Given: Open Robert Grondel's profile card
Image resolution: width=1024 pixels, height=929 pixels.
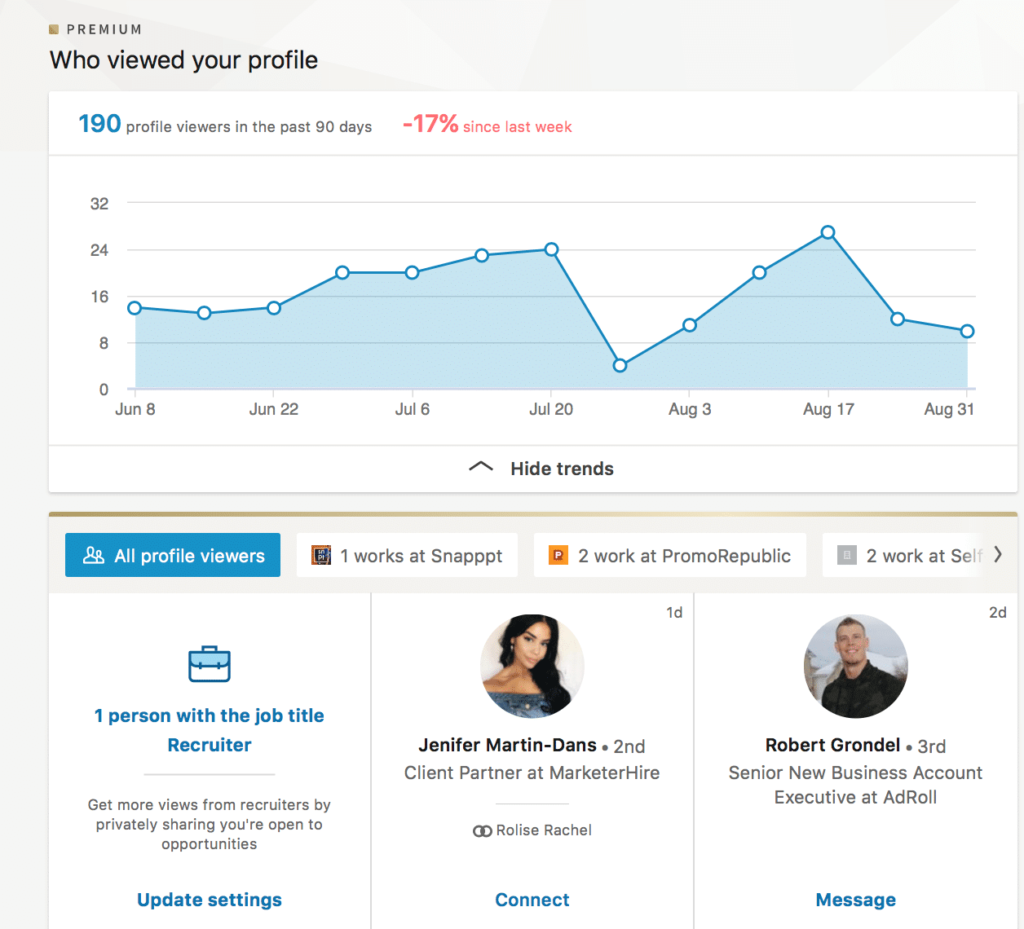Looking at the screenshot, I should point(833,745).
